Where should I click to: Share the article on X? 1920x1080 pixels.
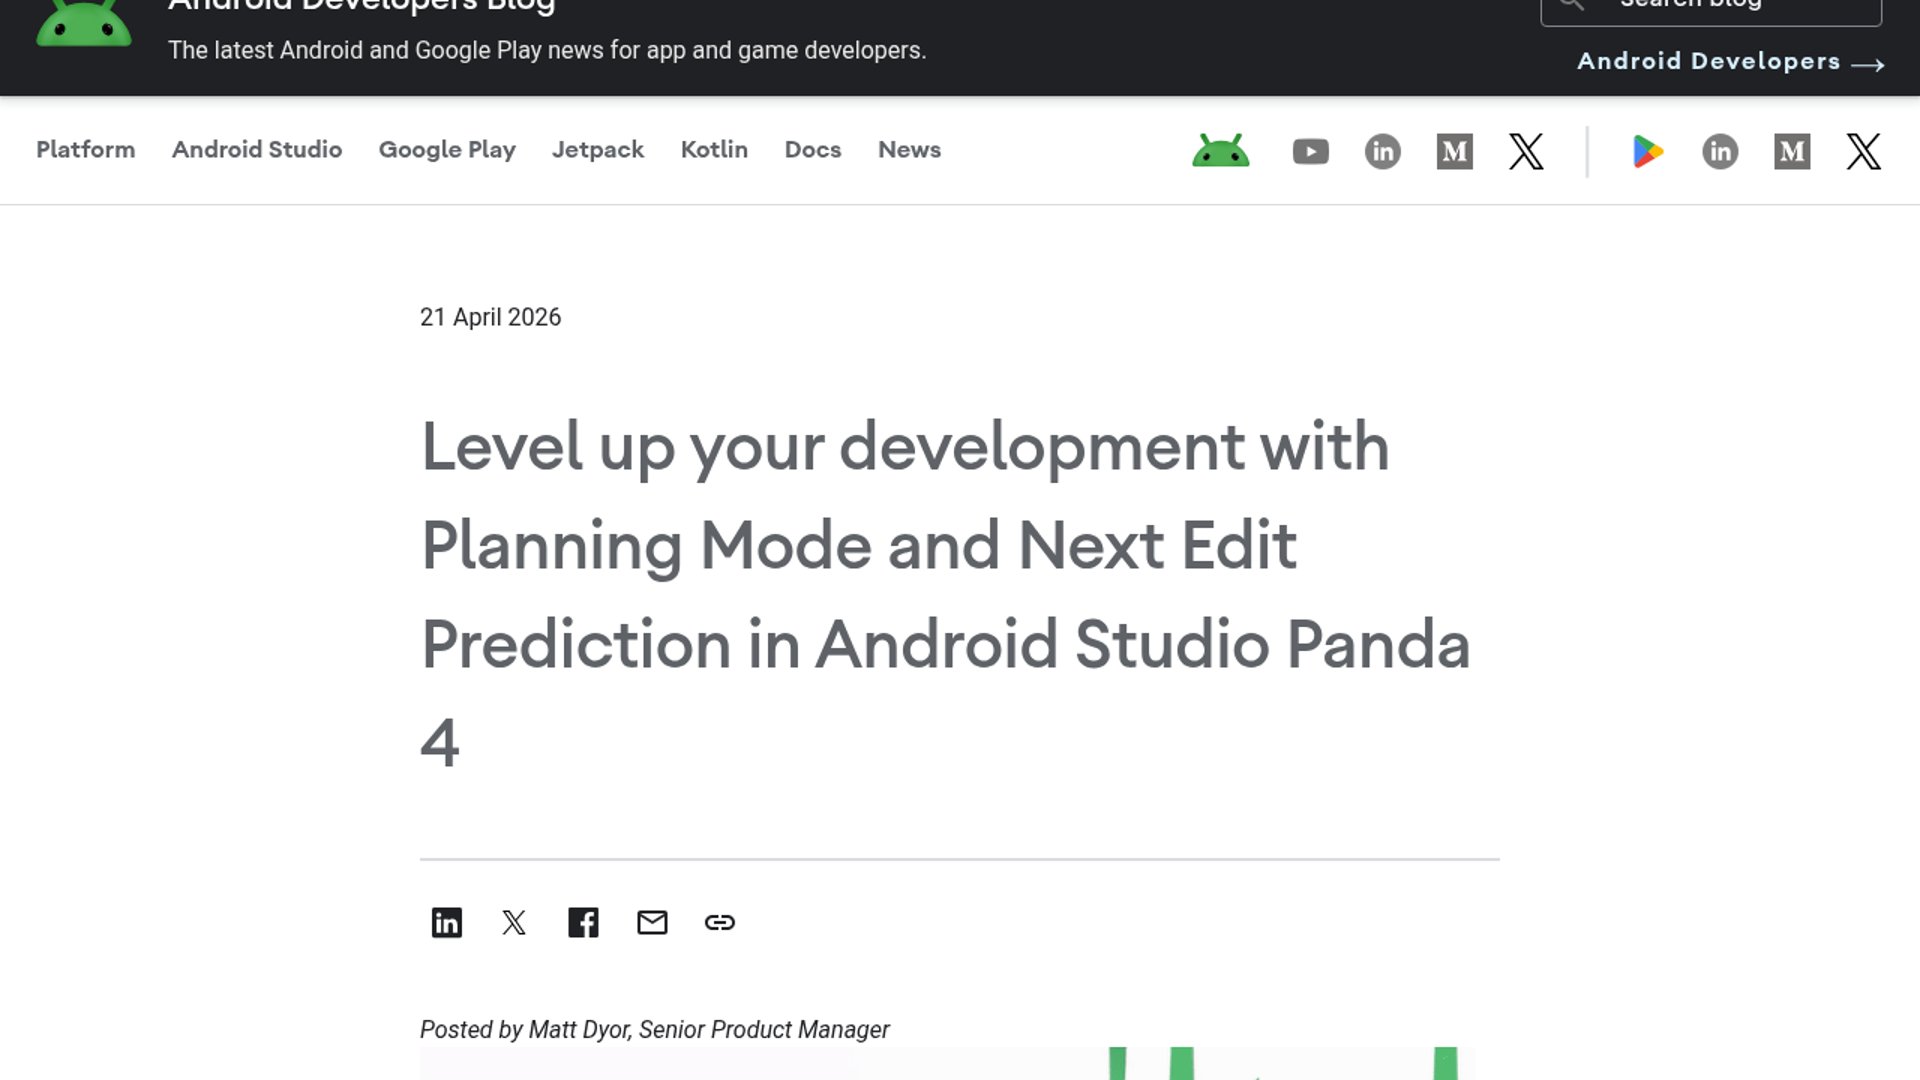pyautogui.click(x=514, y=922)
